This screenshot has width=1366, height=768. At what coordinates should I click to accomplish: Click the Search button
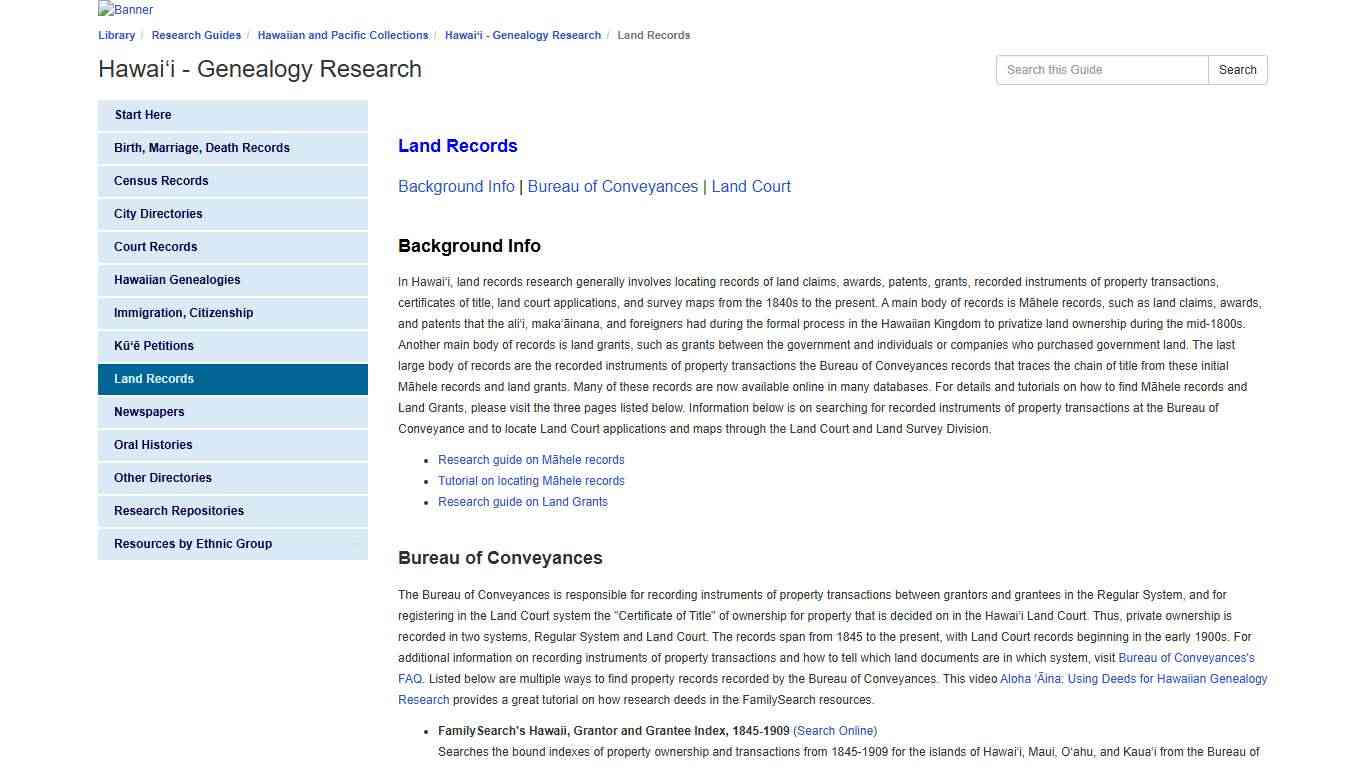click(x=1237, y=69)
